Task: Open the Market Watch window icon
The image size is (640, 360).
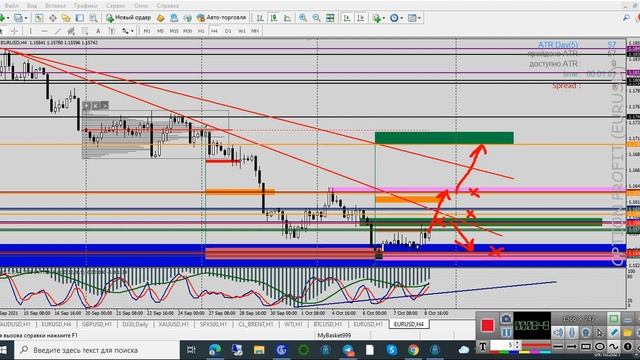Action: pos(39,18)
